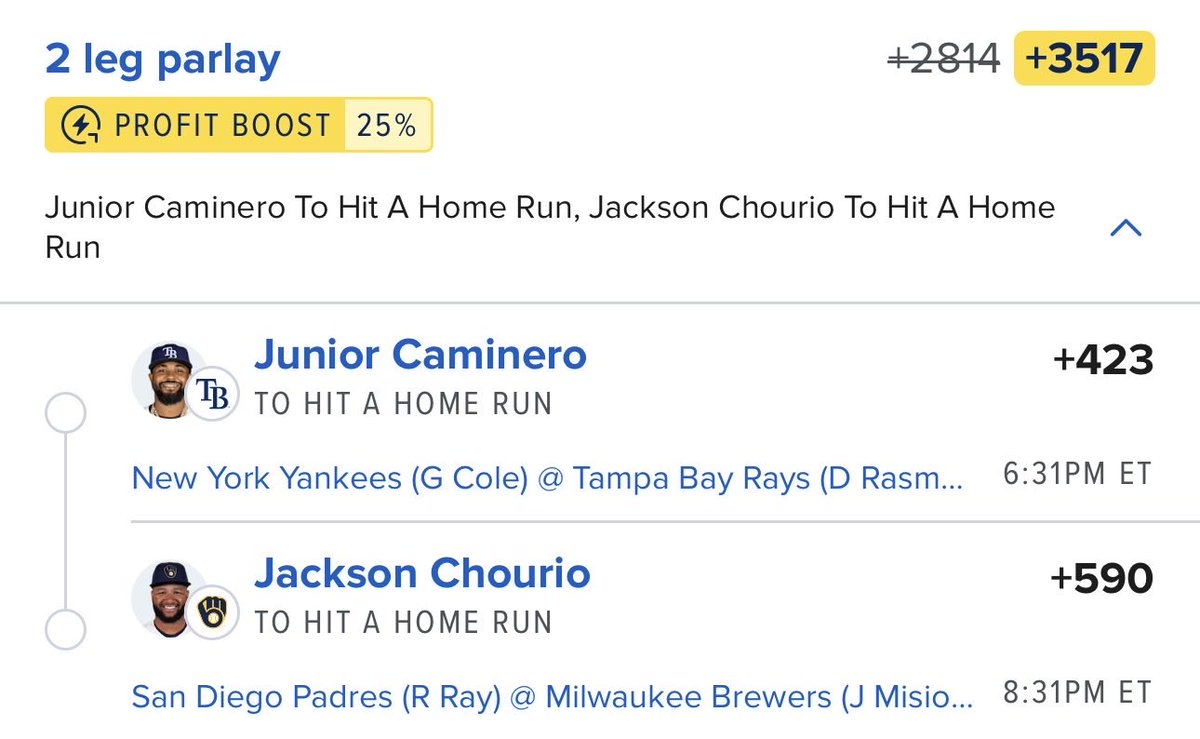The height and width of the screenshot is (739, 1200).
Task: Click the Tampa Bay Rays team logo
Action: coord(213,397)
